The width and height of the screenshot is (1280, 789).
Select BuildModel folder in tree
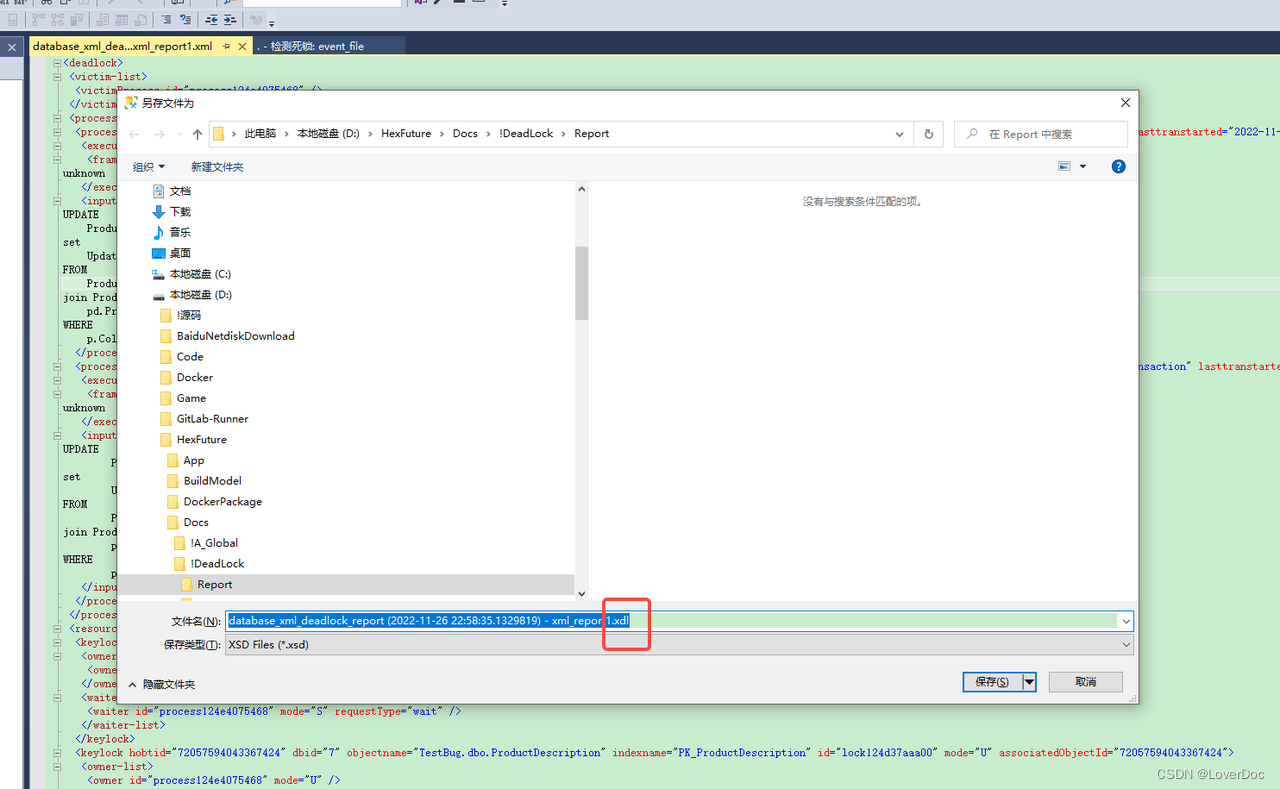point(212,481)
